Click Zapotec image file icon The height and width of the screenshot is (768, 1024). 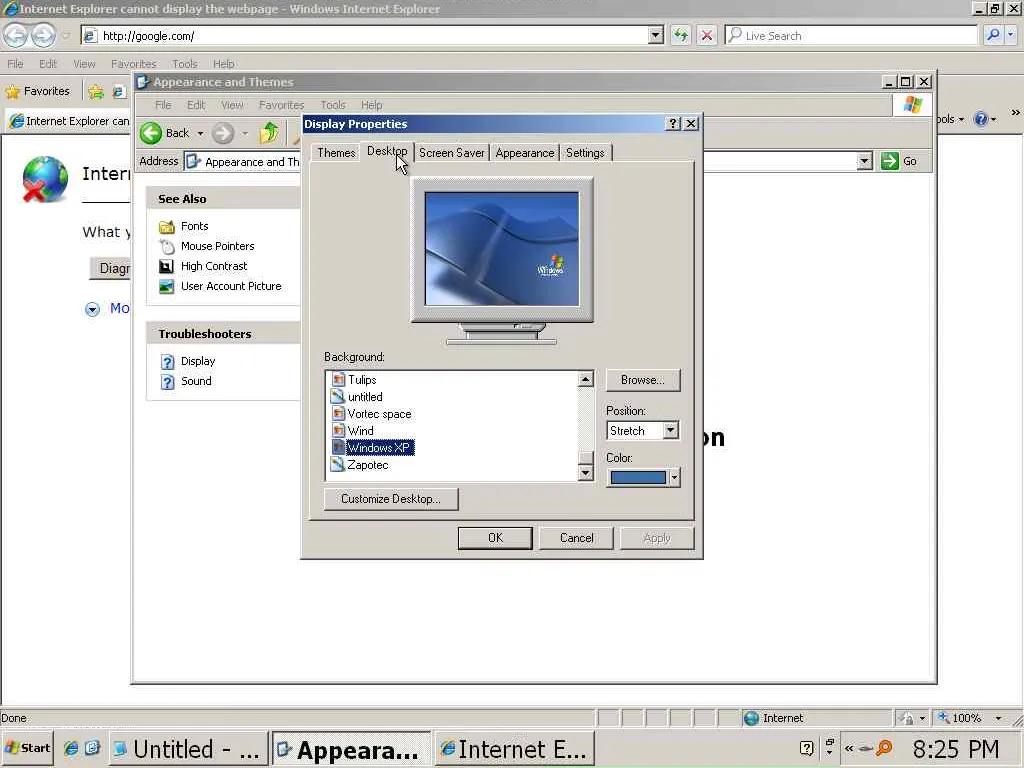pyautogui.click(x=338, y=465)
